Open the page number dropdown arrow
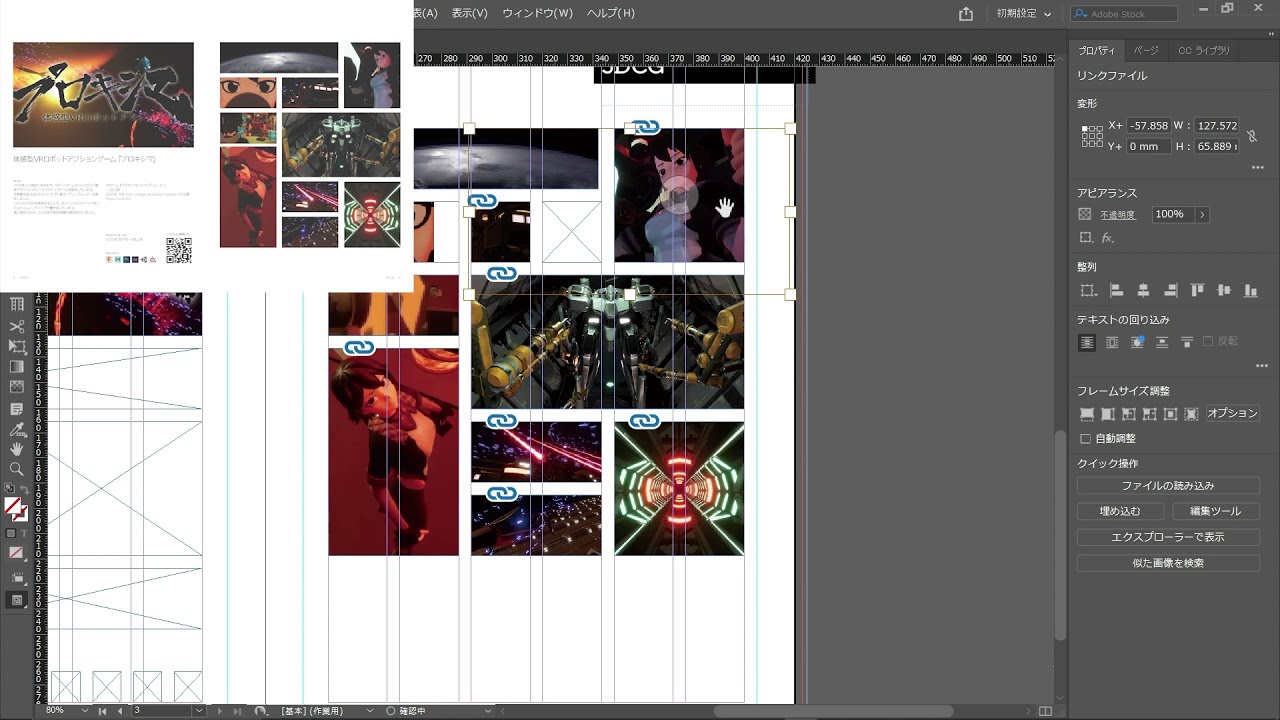This screenshot has width=1280, height=720. click(199, 711)
